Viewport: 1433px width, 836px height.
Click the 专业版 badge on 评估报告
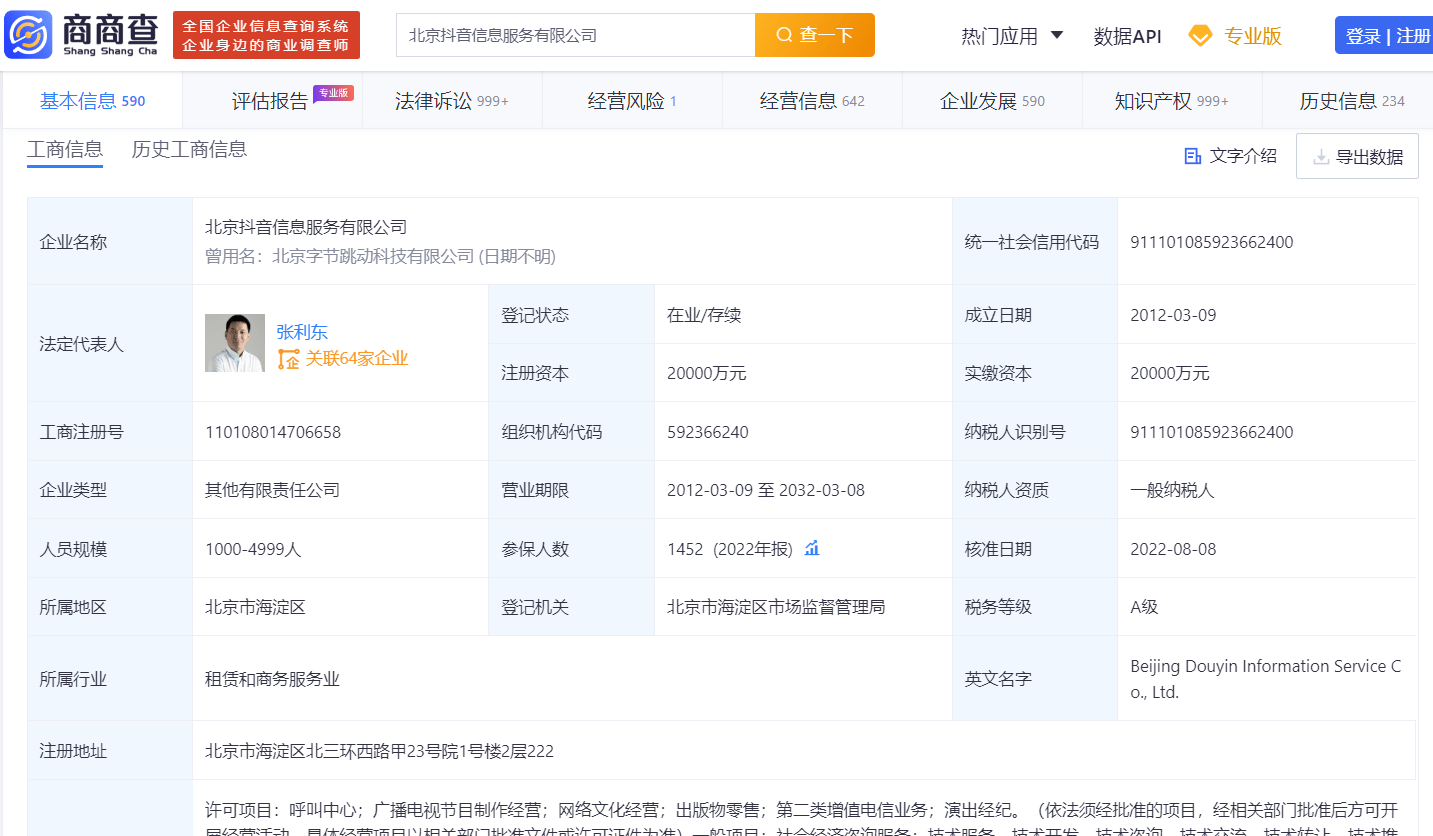point(333,93)
